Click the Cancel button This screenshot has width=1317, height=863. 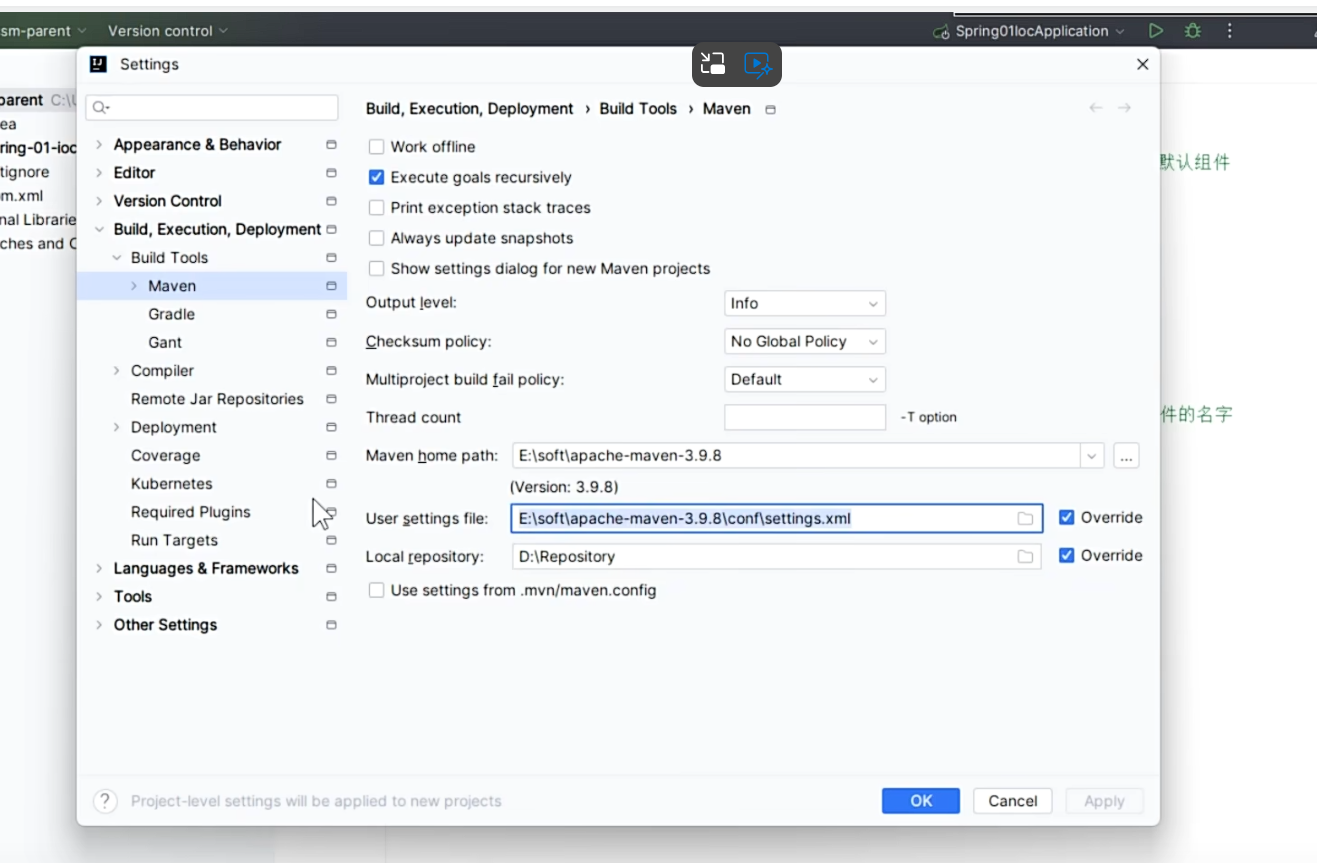1013,801
